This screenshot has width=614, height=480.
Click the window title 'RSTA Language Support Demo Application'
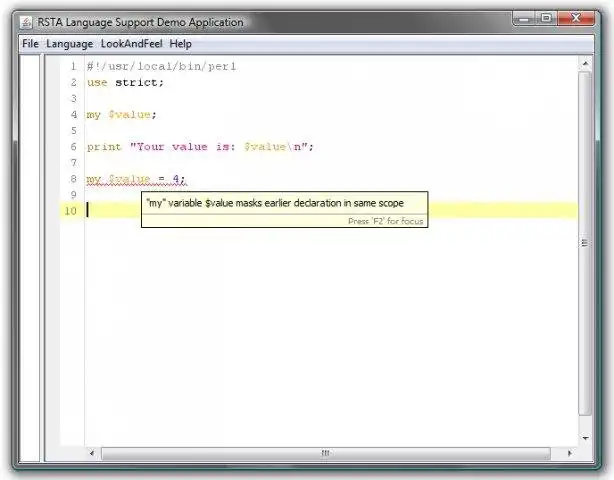[x=140, y=22]
